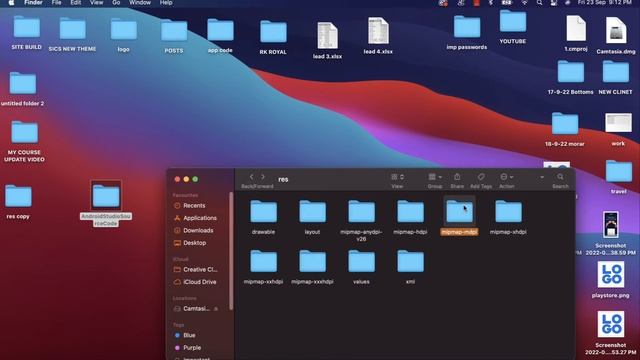Select untitled folder 2 on desktop
This screenshot has width=640, height=360.
pyautogui.click(x=23, y=83)
